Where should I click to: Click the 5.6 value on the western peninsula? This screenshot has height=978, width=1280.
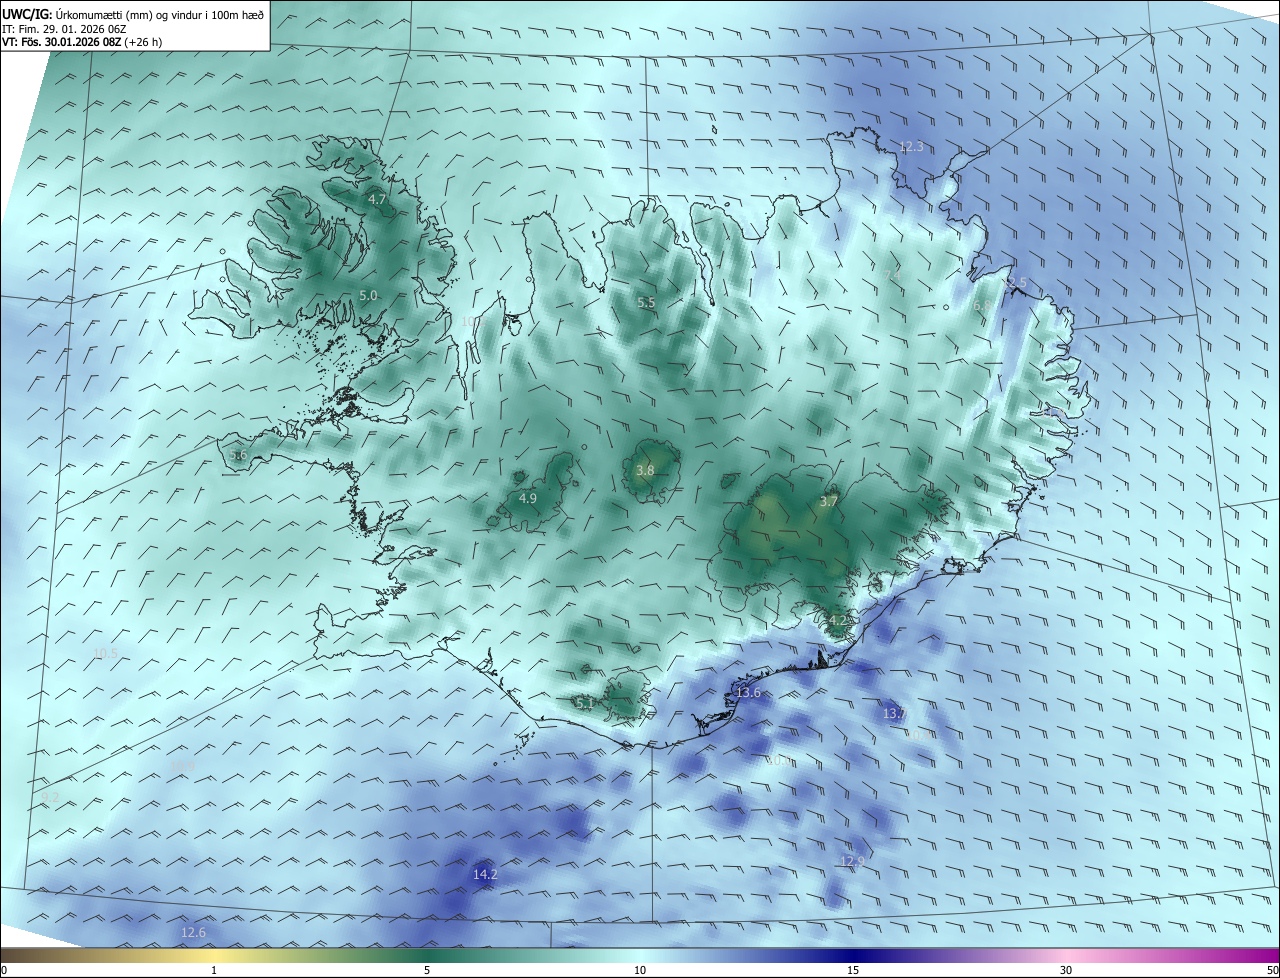pyautogui.click(x=238, y=455)
